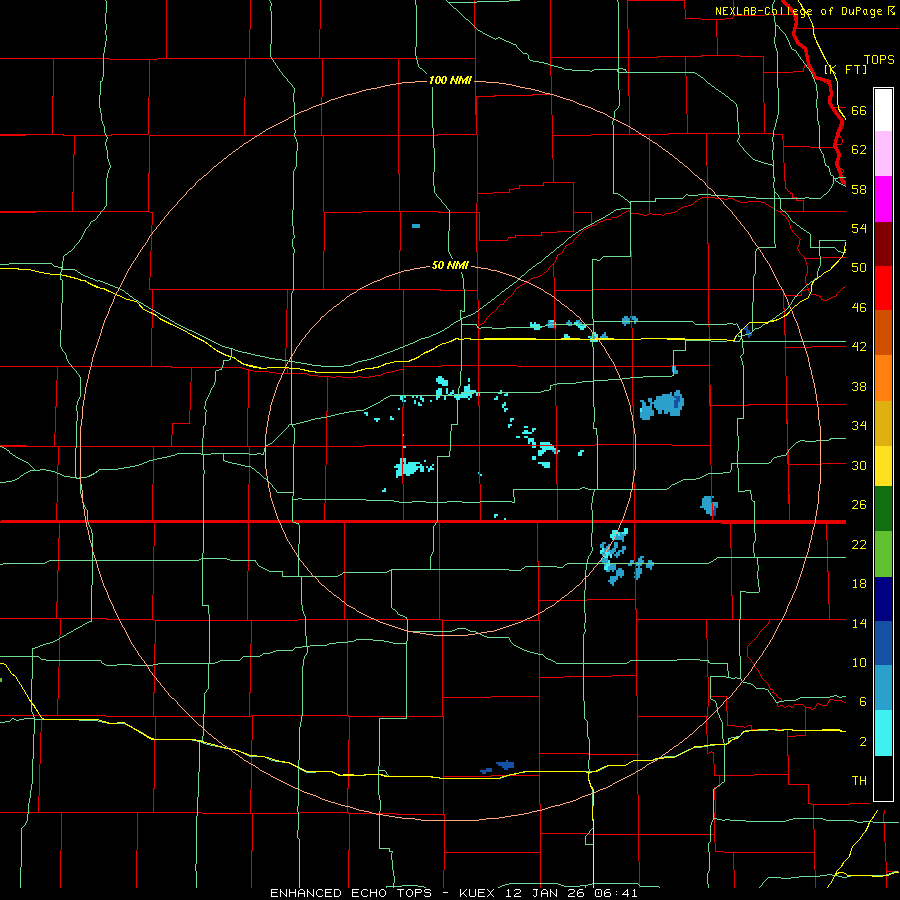Click the 14 legend value
The image size is (900, 900).
[859, 623]
